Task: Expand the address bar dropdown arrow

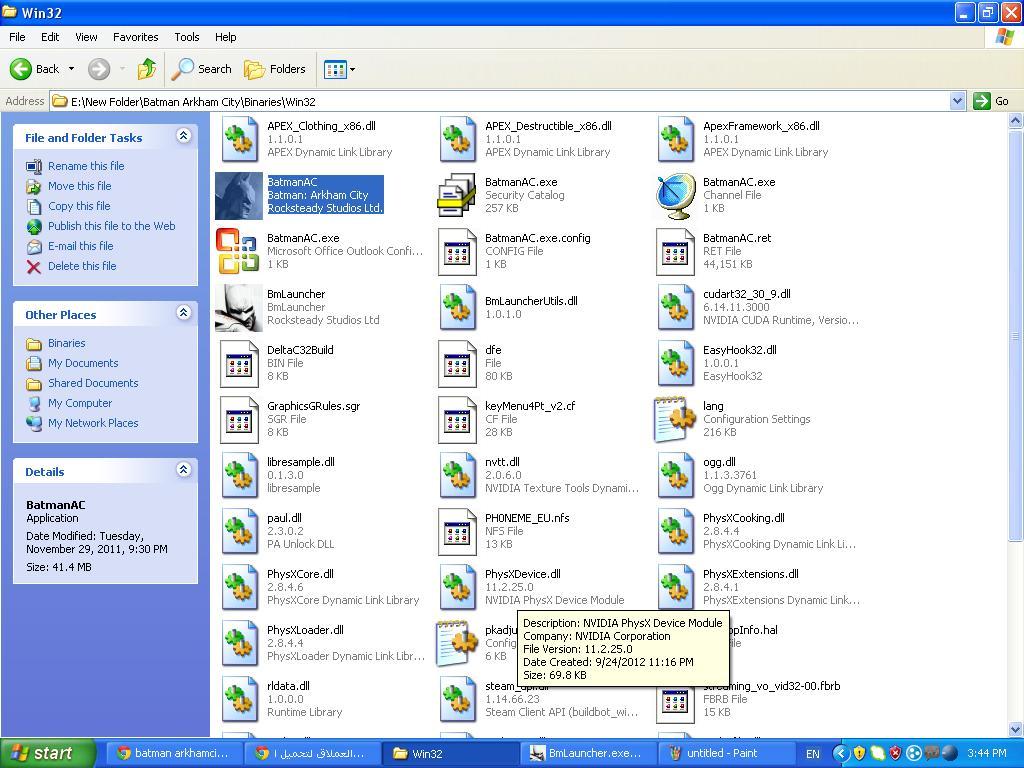Action: tap(957, 101)
